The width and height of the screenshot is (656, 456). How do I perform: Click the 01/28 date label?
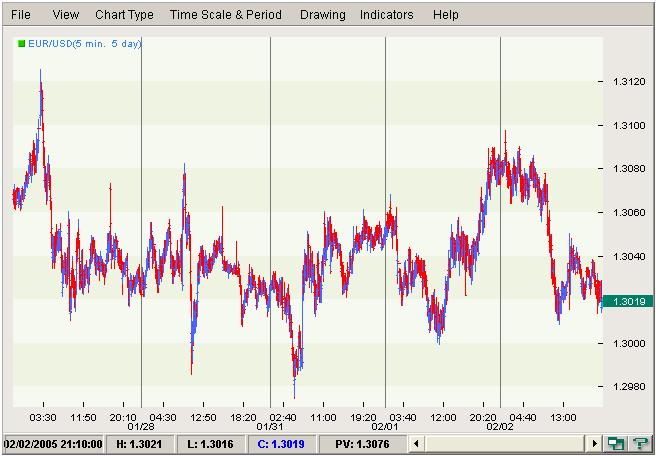(141, 427)
